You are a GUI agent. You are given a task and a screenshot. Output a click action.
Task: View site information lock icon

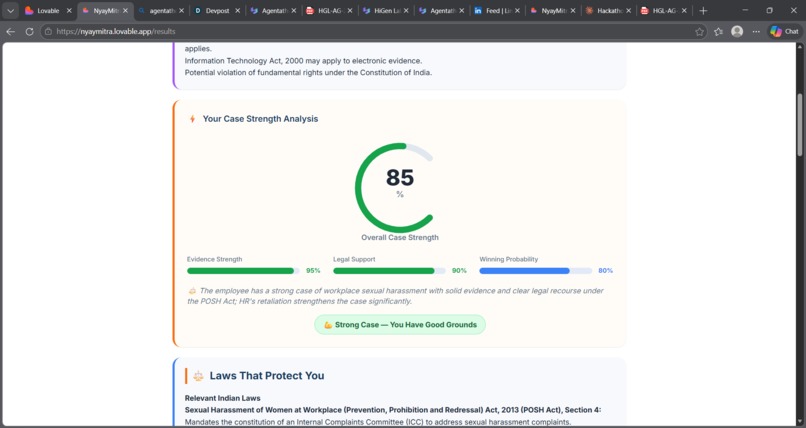point(48,31)
